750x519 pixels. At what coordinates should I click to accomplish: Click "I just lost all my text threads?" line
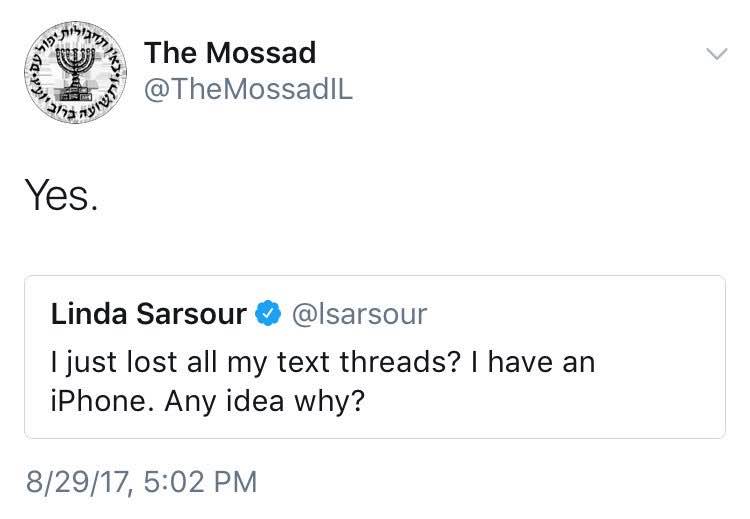tap(256, 363)
